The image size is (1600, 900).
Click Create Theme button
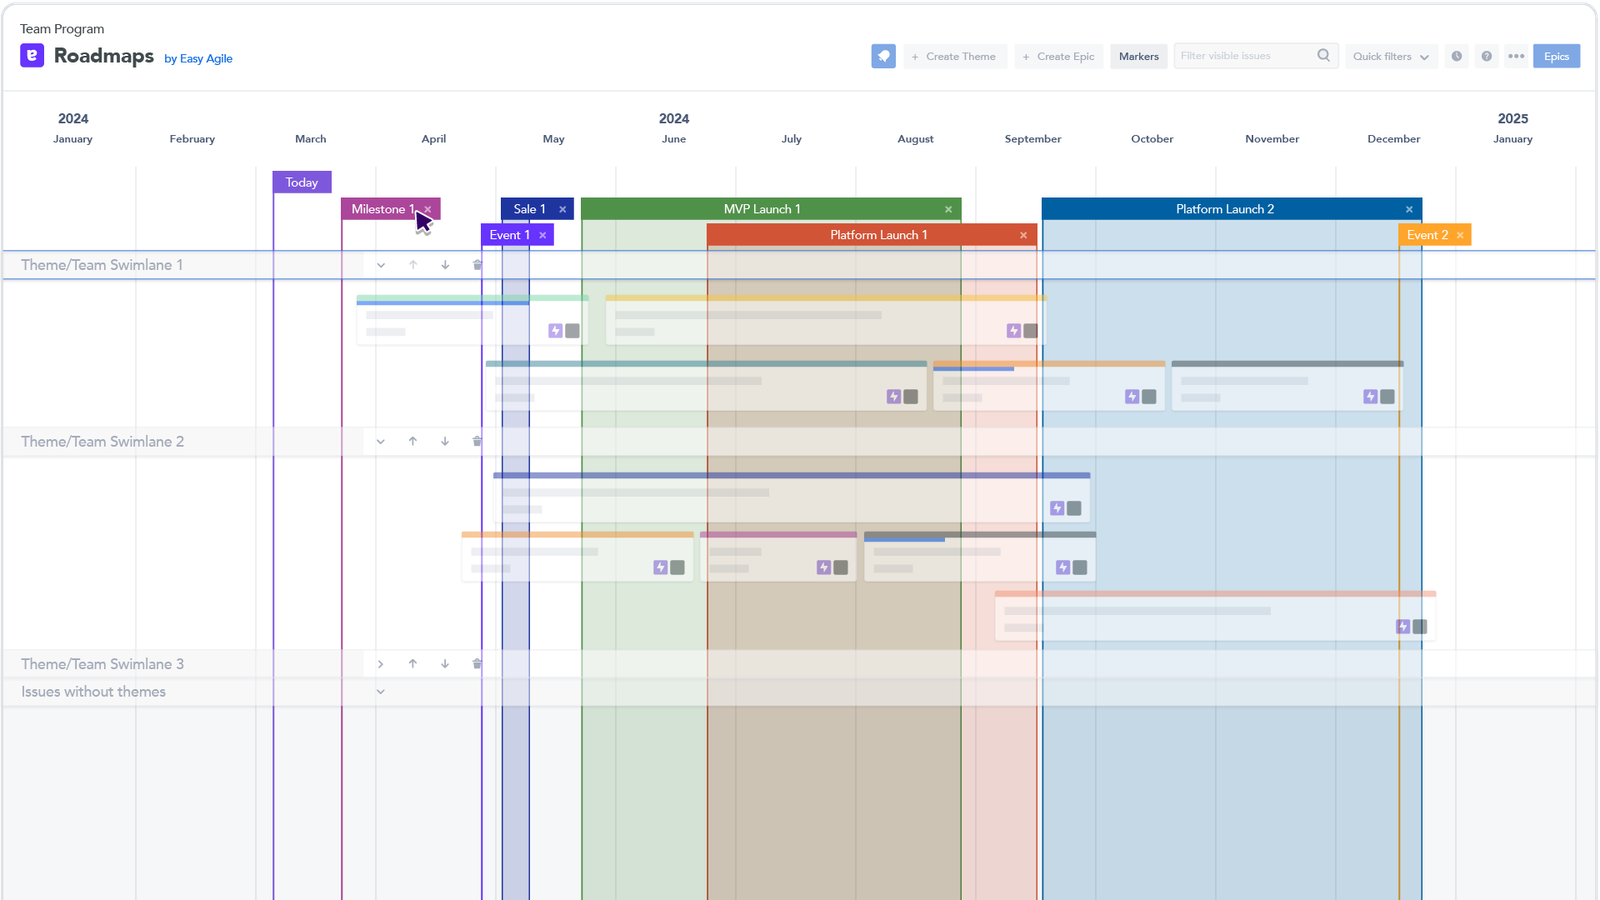pos(955,56)
